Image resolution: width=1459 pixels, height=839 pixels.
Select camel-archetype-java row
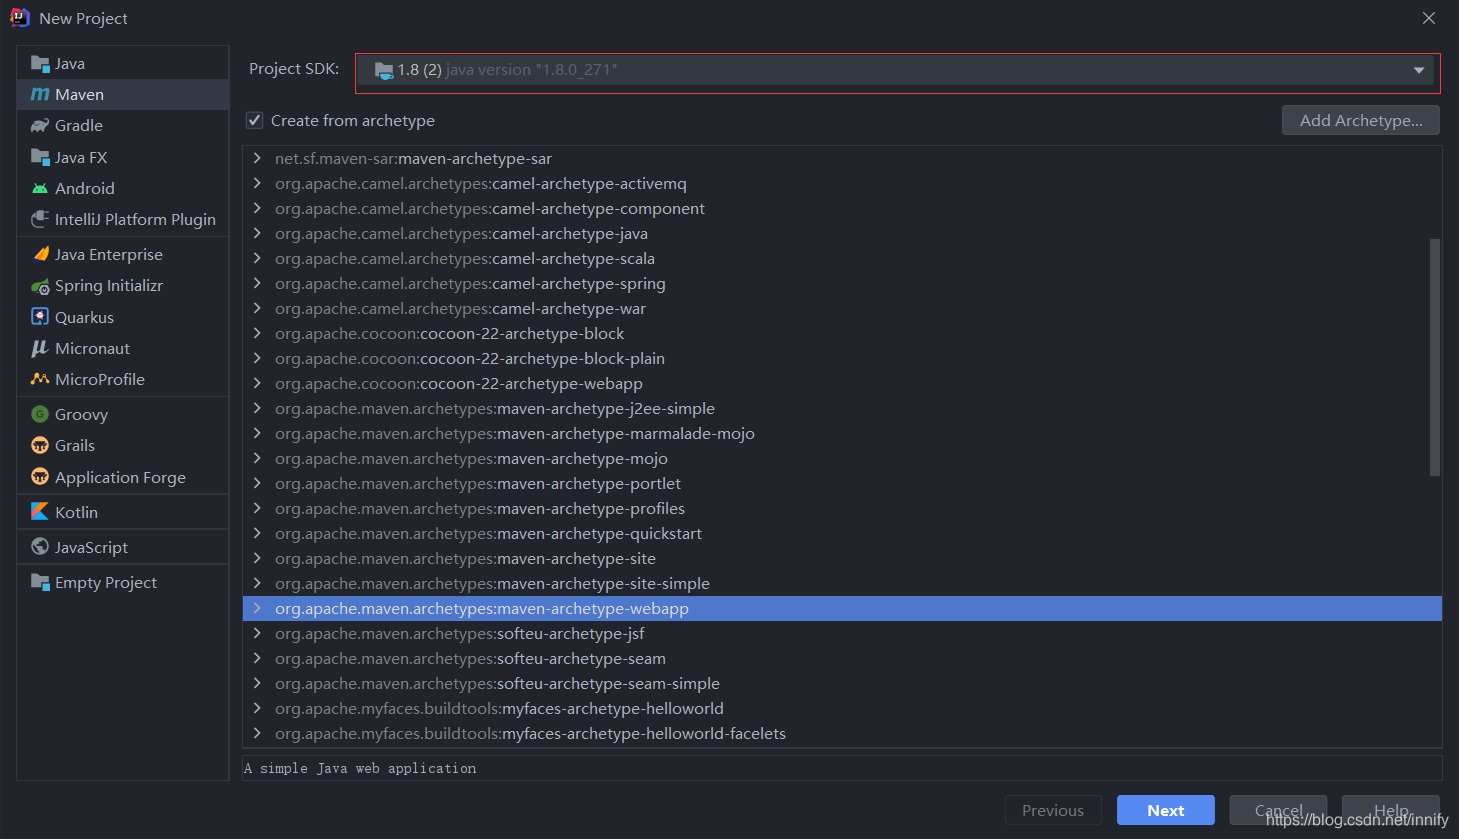pos(842,233)
